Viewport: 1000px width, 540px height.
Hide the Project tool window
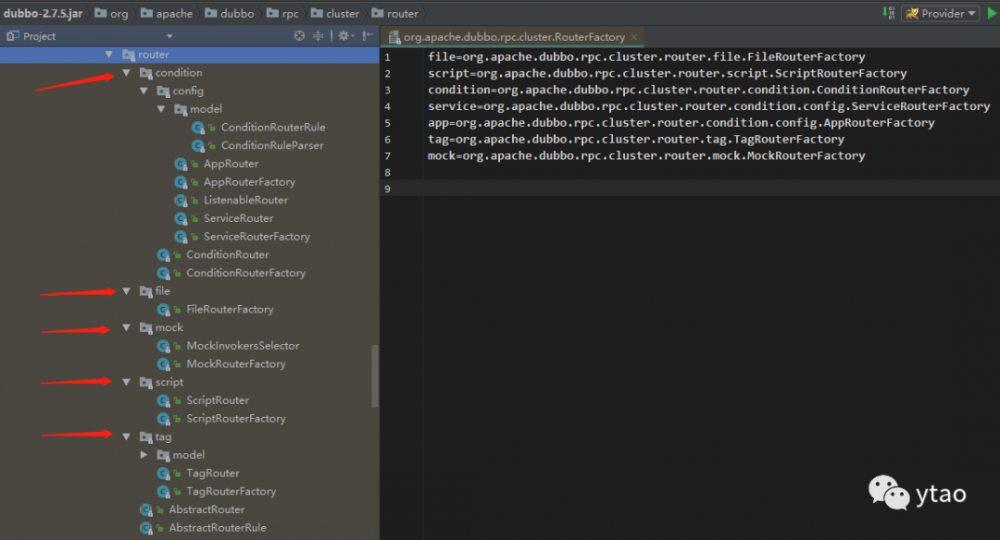click(x=367, y=35)
